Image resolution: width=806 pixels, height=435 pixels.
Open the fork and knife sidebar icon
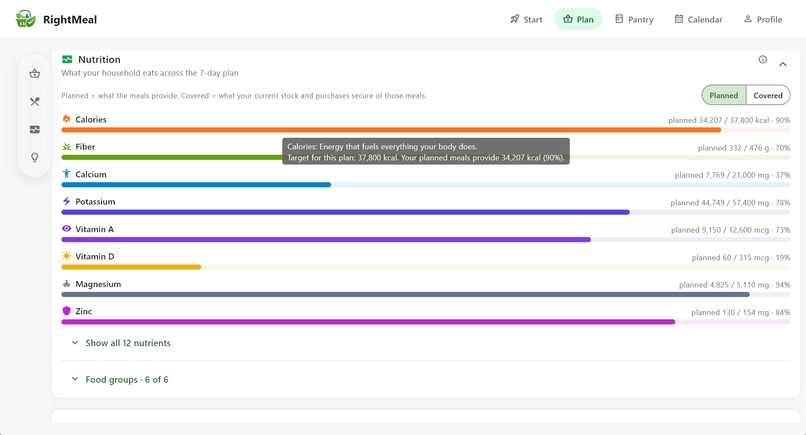(34, 102)
